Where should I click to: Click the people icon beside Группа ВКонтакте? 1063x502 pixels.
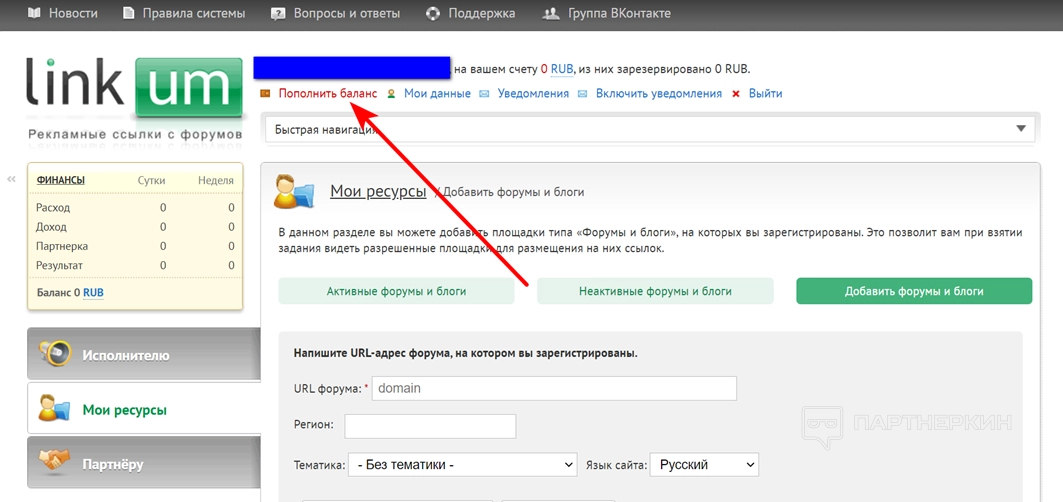[x=552, y=14]
